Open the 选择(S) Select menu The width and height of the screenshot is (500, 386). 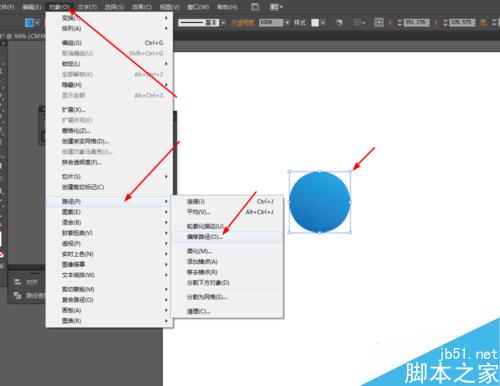tap(114, 7)
